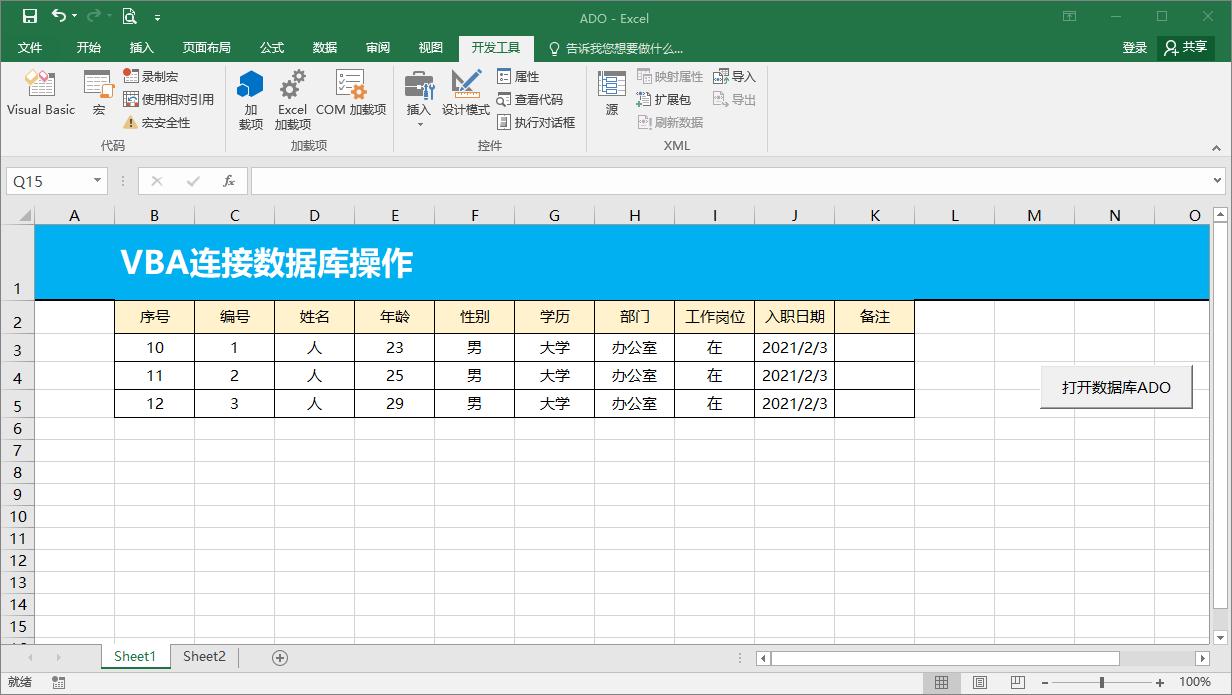Click the Excel 加载项 icon
The height and width of the screenshot is (695, 1232).
[x=292, y=95]
